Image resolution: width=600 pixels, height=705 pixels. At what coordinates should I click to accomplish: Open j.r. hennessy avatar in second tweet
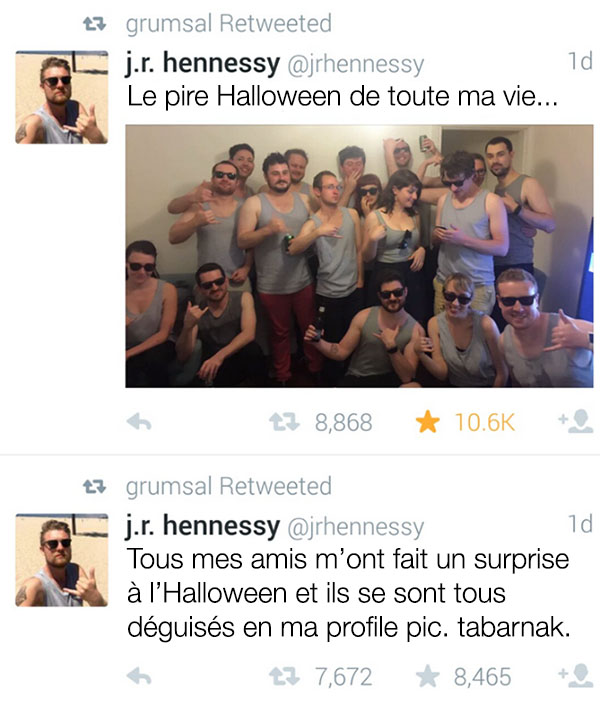(x=62, y=560)
